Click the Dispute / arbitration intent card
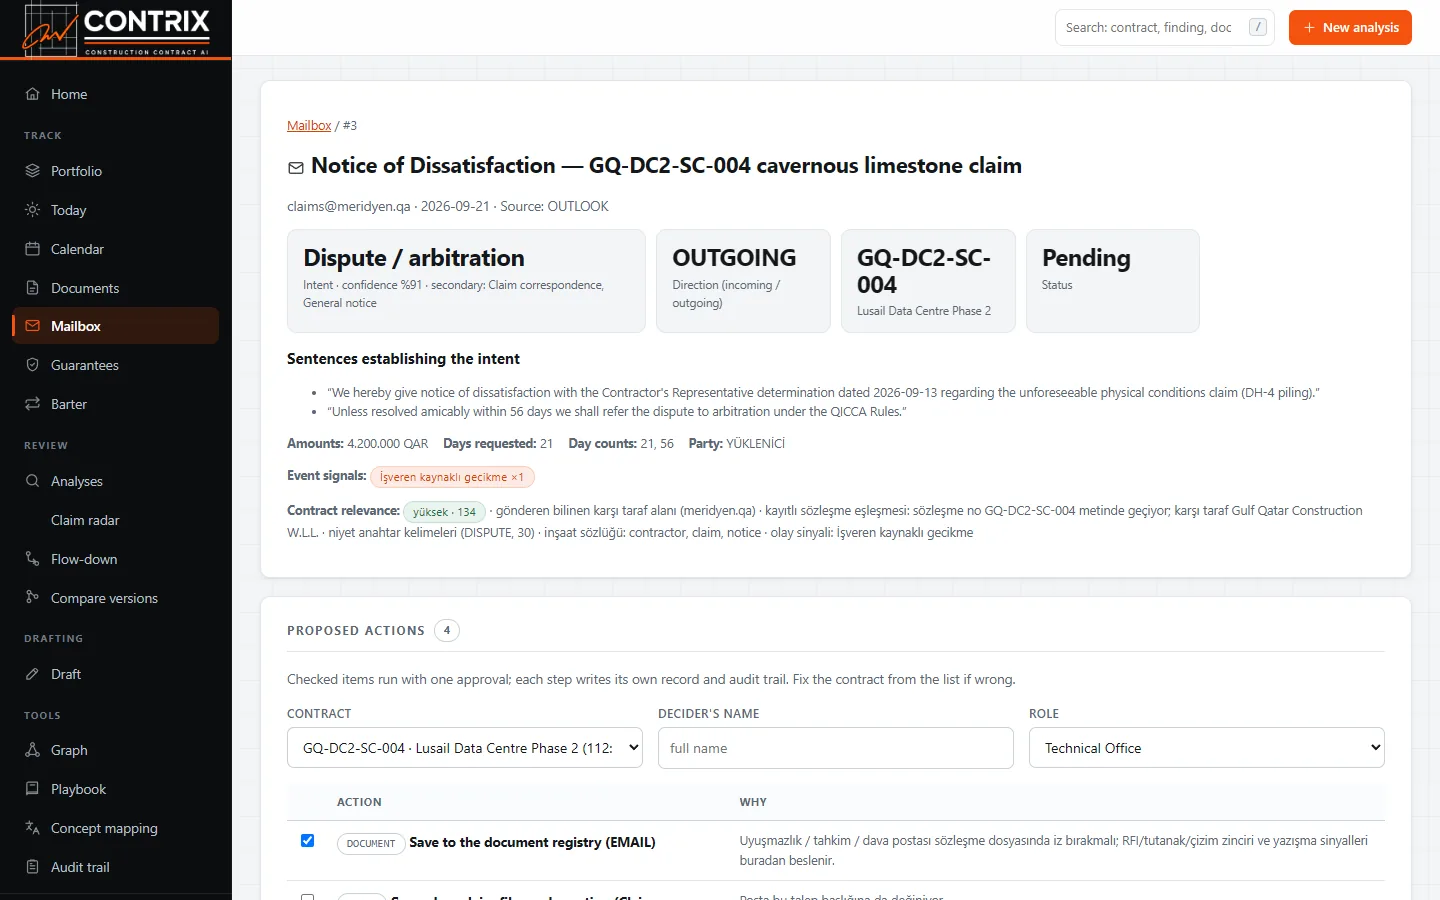The width and height of the screenshot is (1440, 900). click(466, 281)
